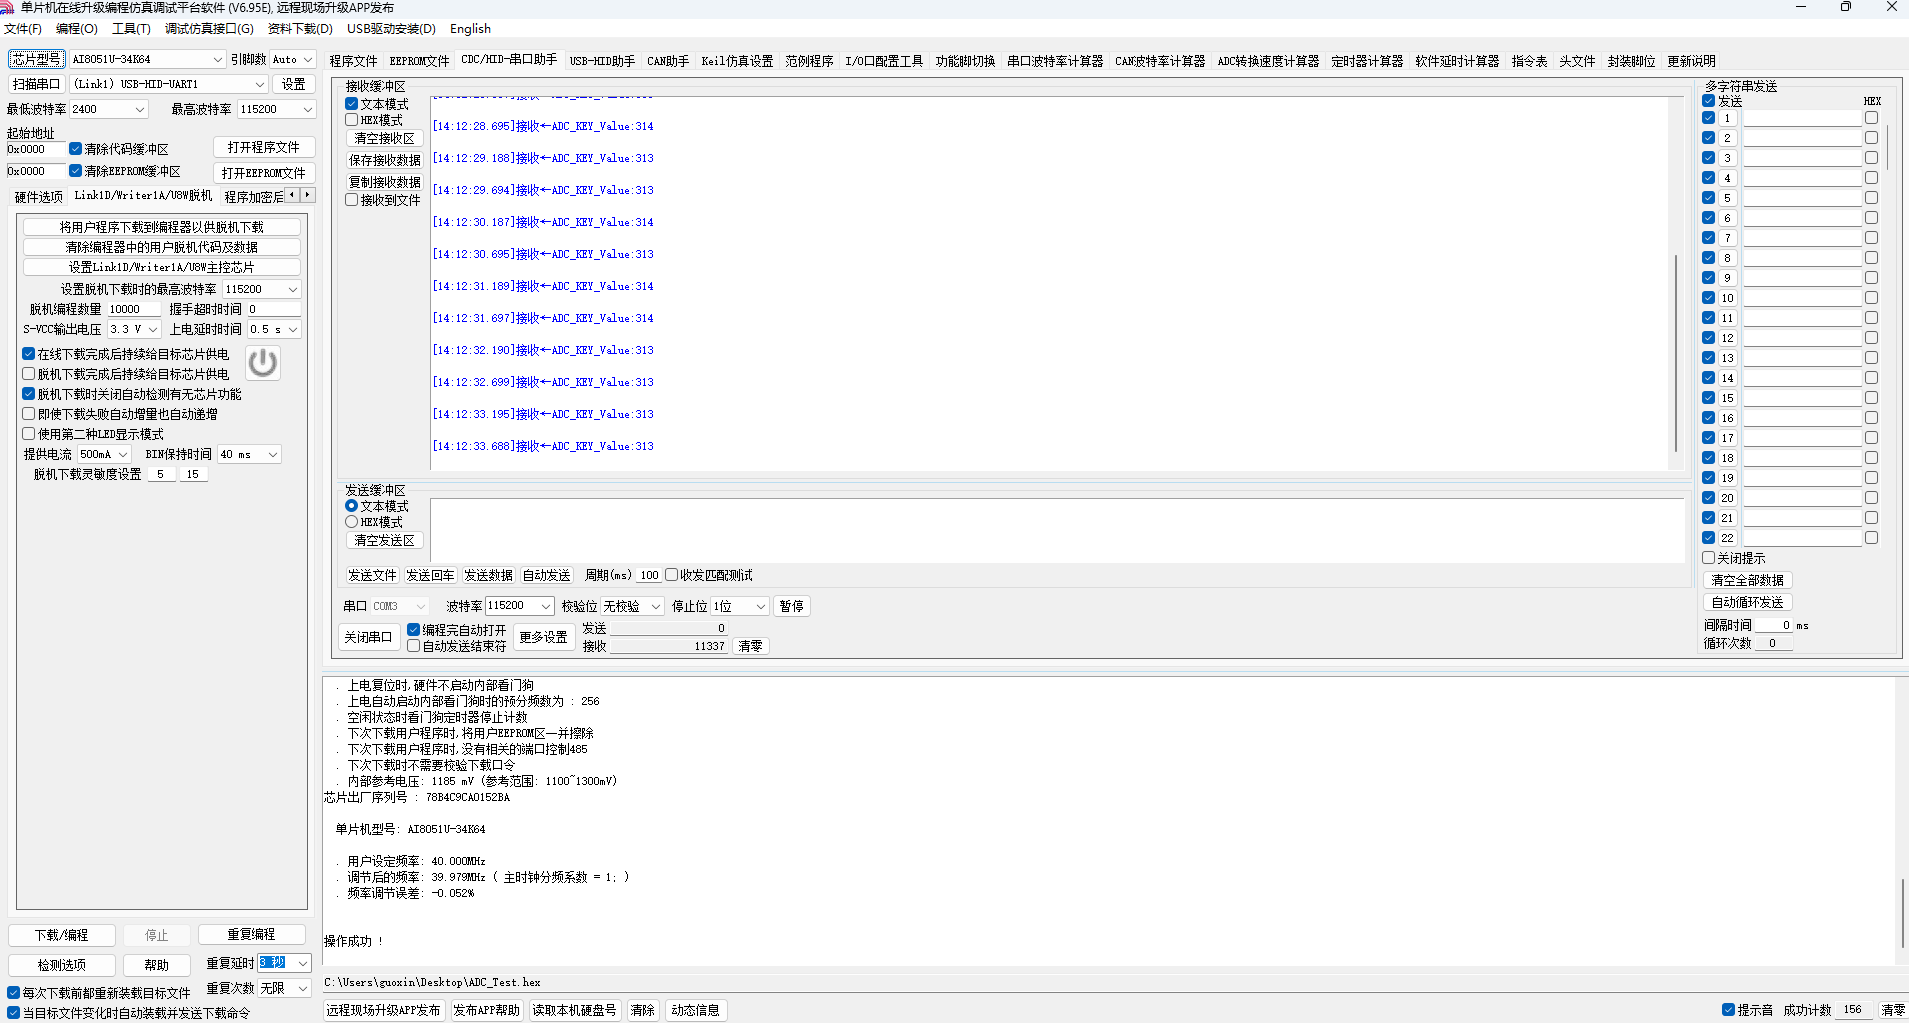Click 发送数据 button
This screenshot has height=1023, width=1909.
[x=488, y=575]
